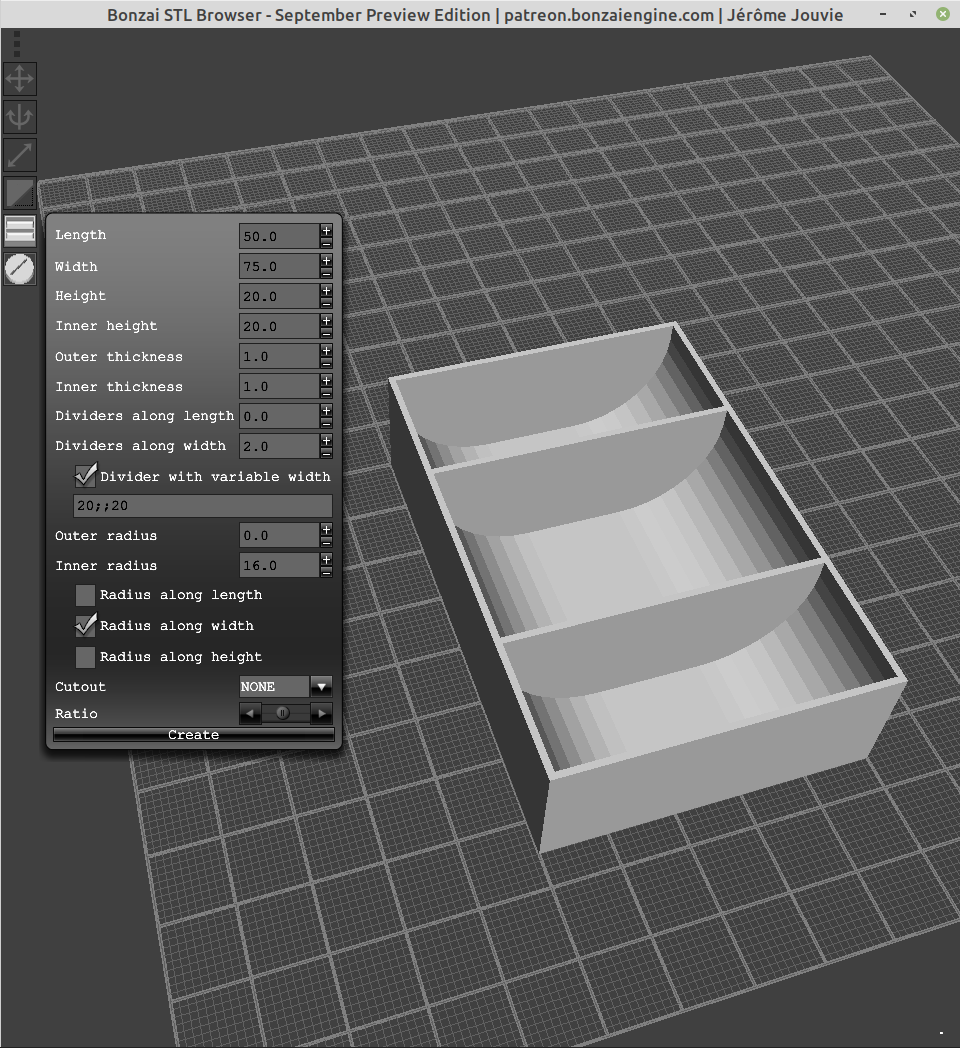Decrease Outer radius with minus button
This screenshot has height=1048, width=960.
pyautogui.click(x=326, y=542)
